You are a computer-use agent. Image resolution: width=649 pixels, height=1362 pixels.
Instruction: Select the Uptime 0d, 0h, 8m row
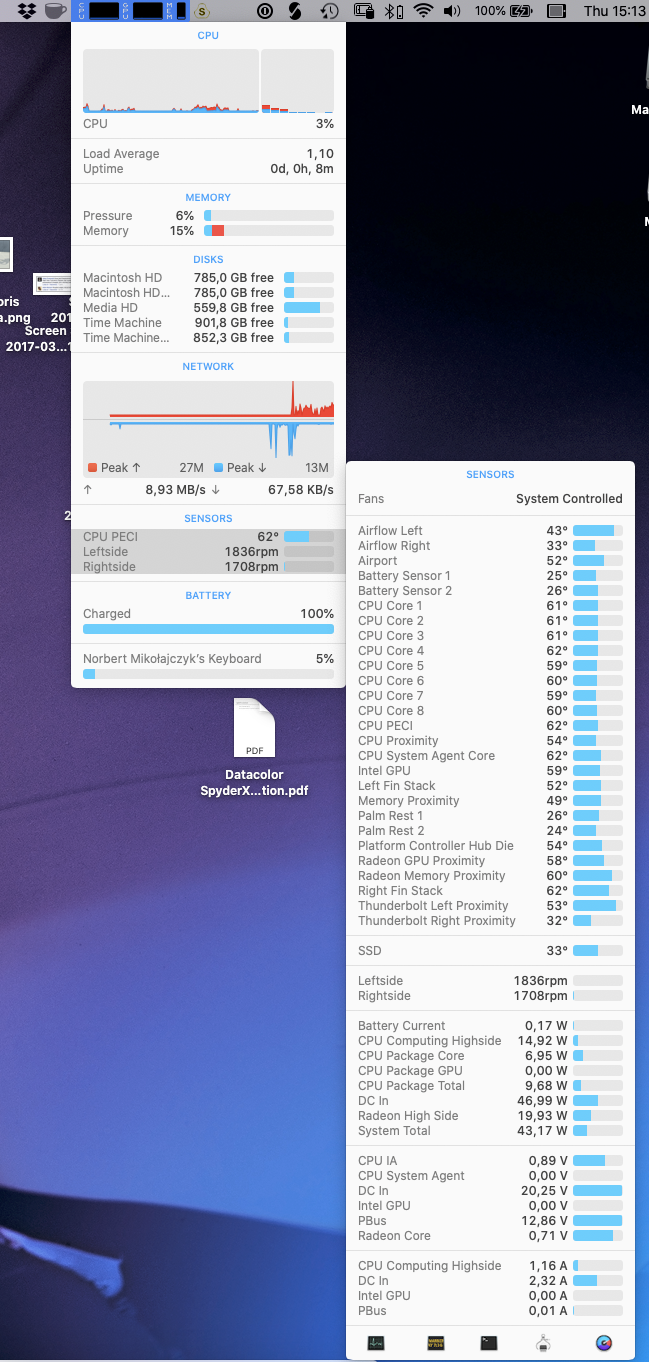[x=208, y=169]
